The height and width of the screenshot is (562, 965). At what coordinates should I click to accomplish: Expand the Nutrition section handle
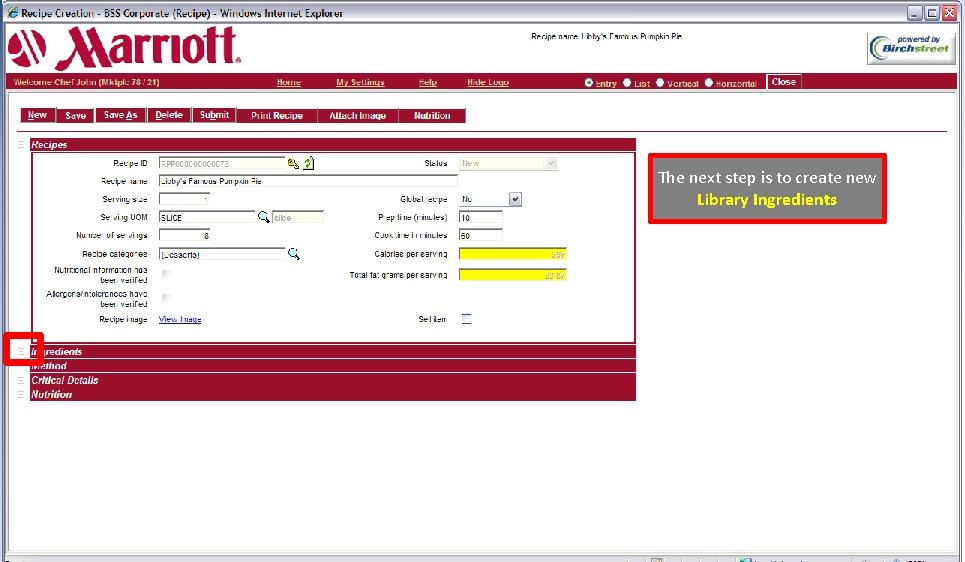click(21, 395)
